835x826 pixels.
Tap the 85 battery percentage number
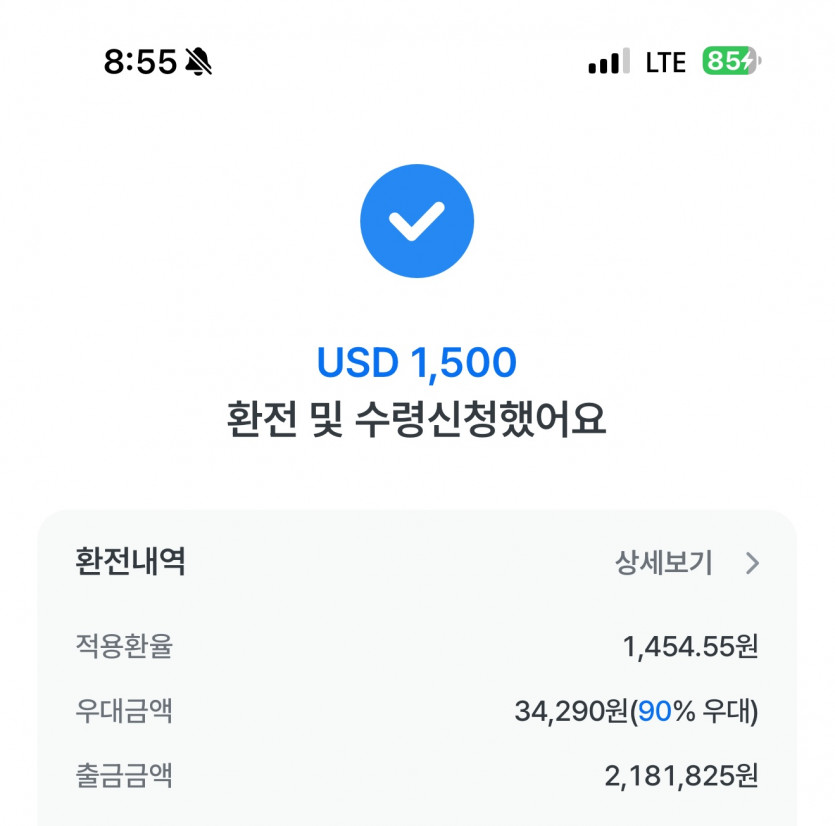(x=722, y=62)
